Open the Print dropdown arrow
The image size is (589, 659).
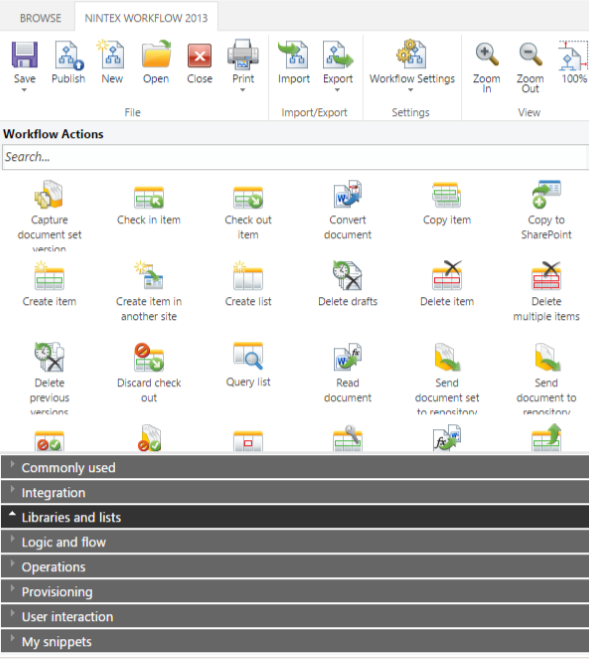243,90
